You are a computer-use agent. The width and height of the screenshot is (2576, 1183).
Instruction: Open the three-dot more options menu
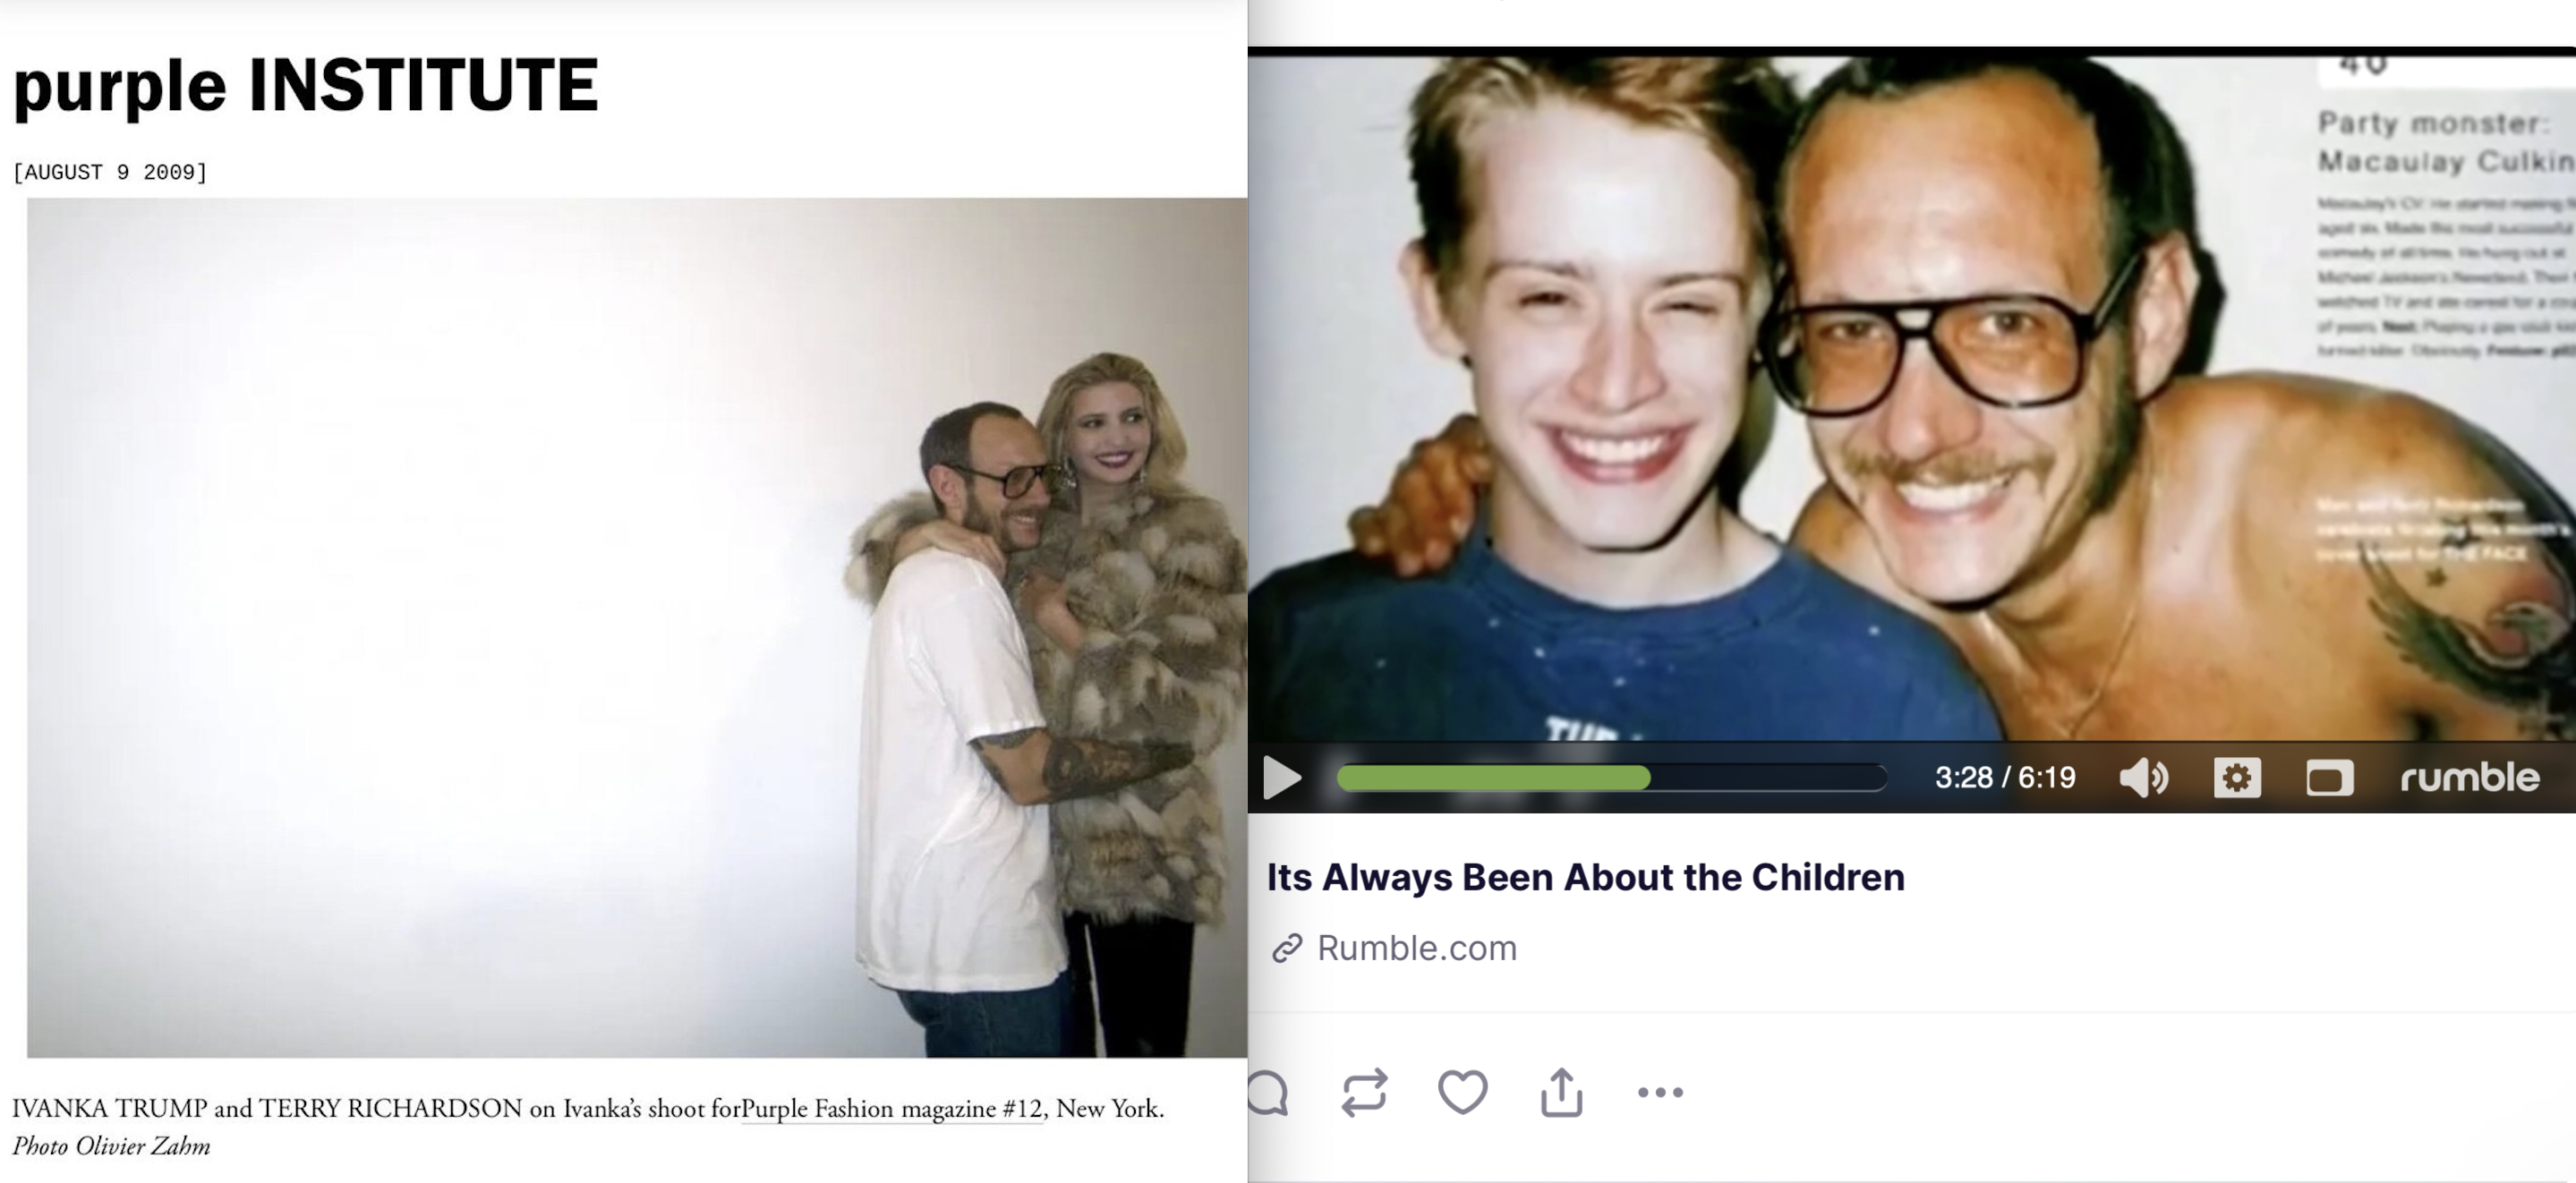pos(1660,1092)
